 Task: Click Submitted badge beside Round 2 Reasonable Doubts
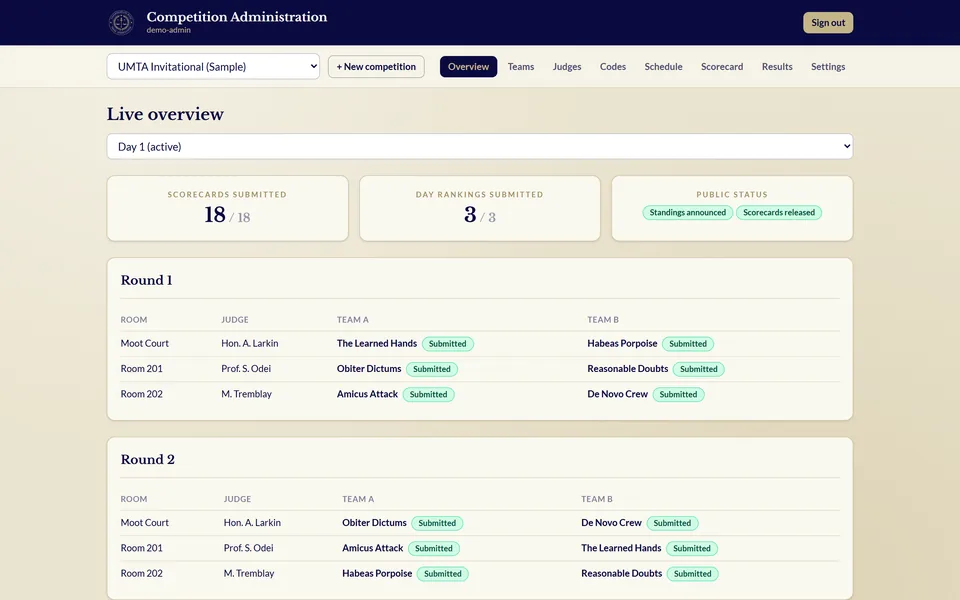692,574
